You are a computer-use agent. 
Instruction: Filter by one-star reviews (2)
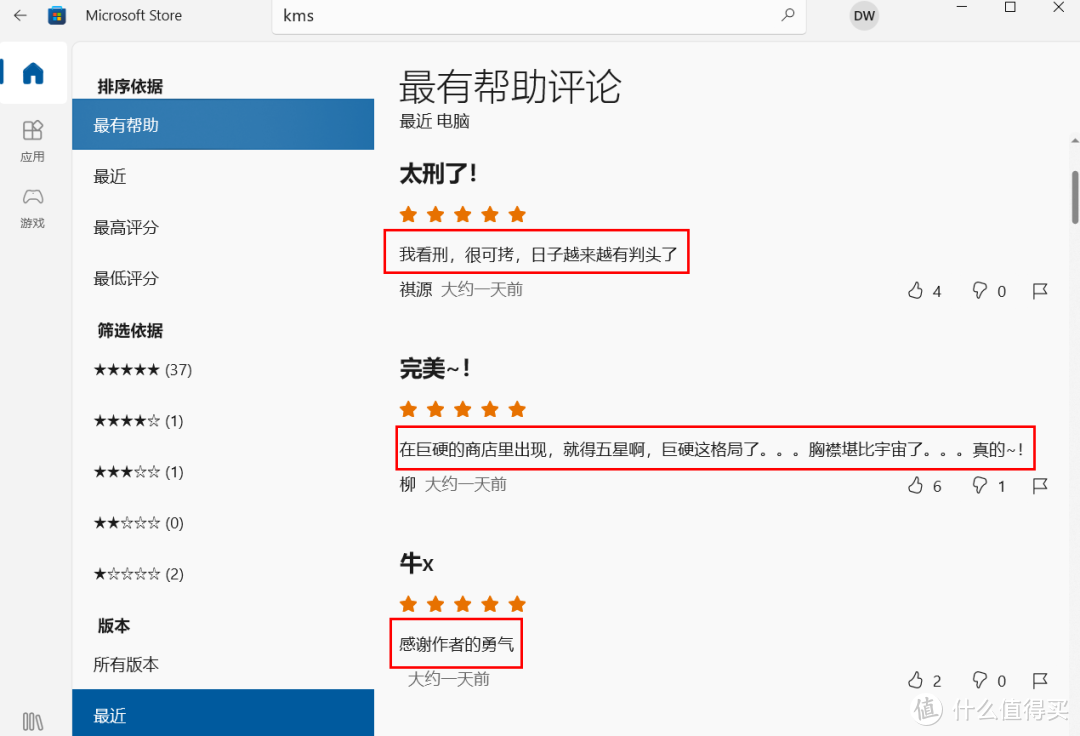[x=138, y=574]
